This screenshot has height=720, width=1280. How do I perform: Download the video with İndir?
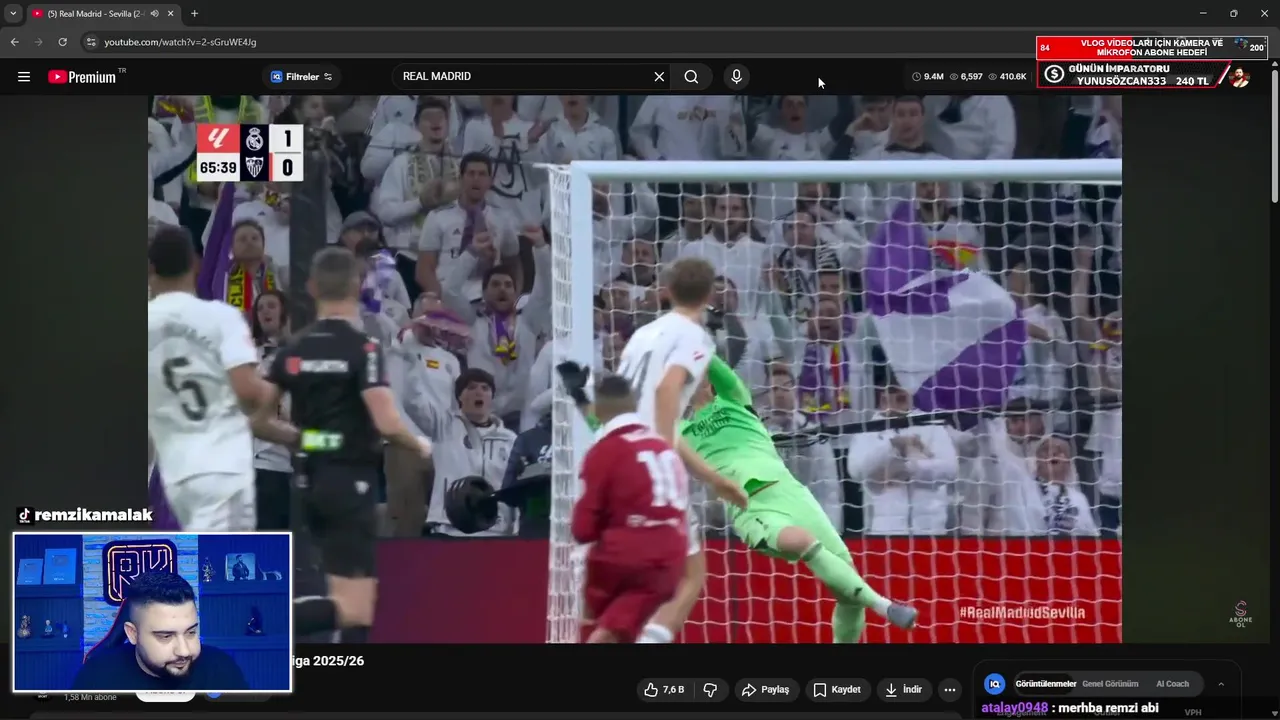pos(904,690)
